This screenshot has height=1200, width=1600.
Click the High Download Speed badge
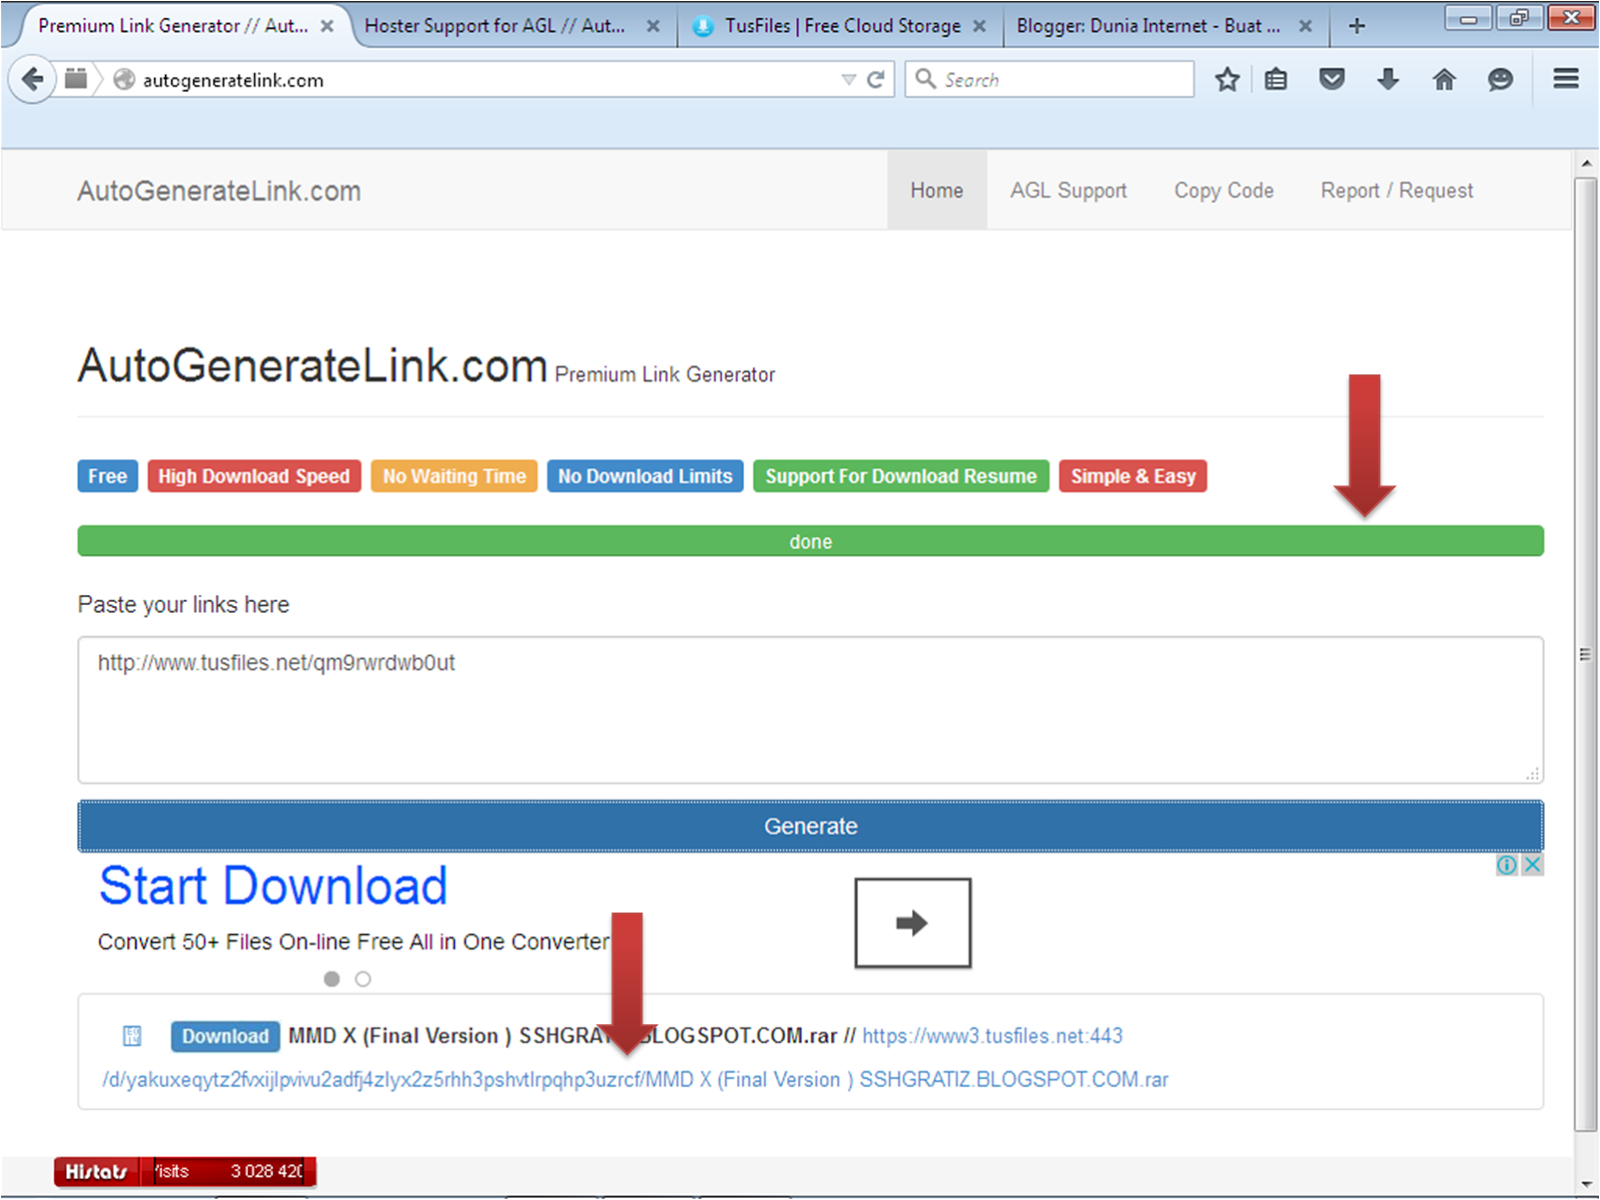pos(254,476)
